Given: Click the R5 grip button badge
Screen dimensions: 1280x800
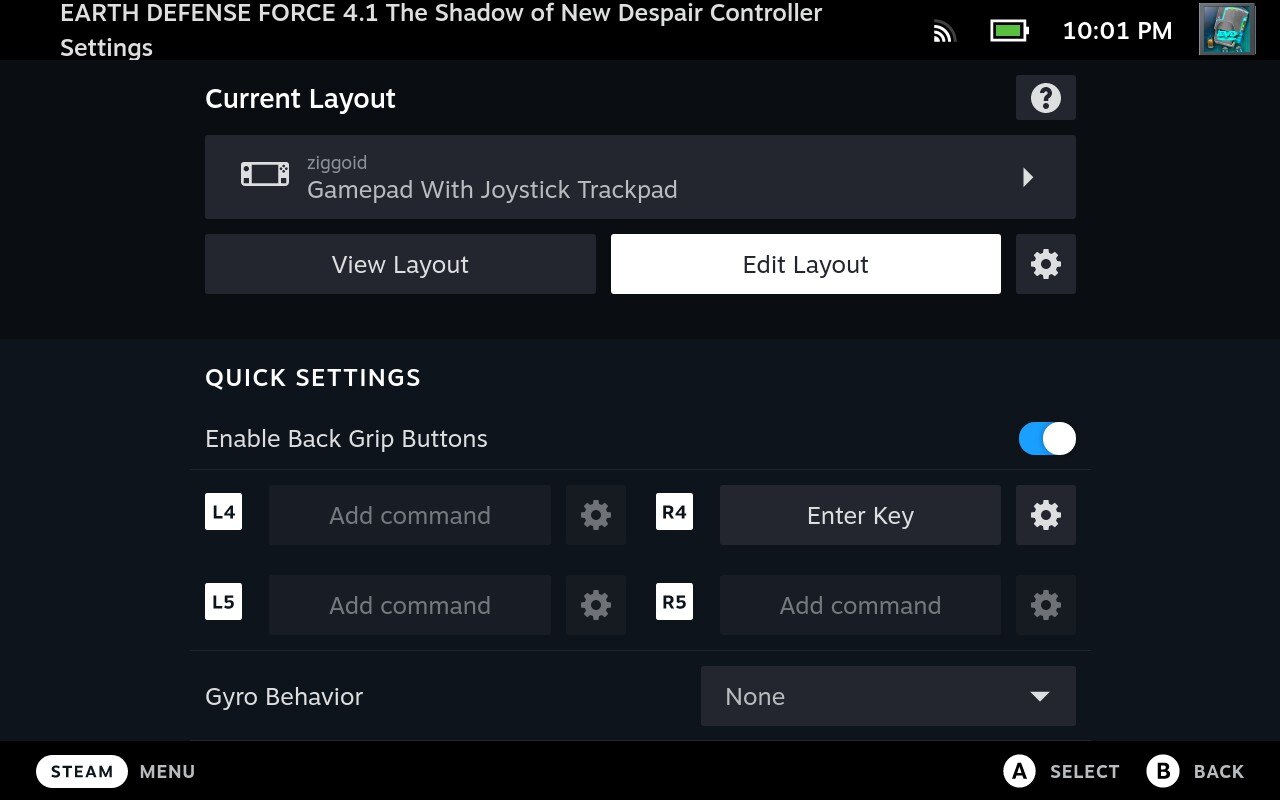Looking at the screenshot, I should pos(675,602).
